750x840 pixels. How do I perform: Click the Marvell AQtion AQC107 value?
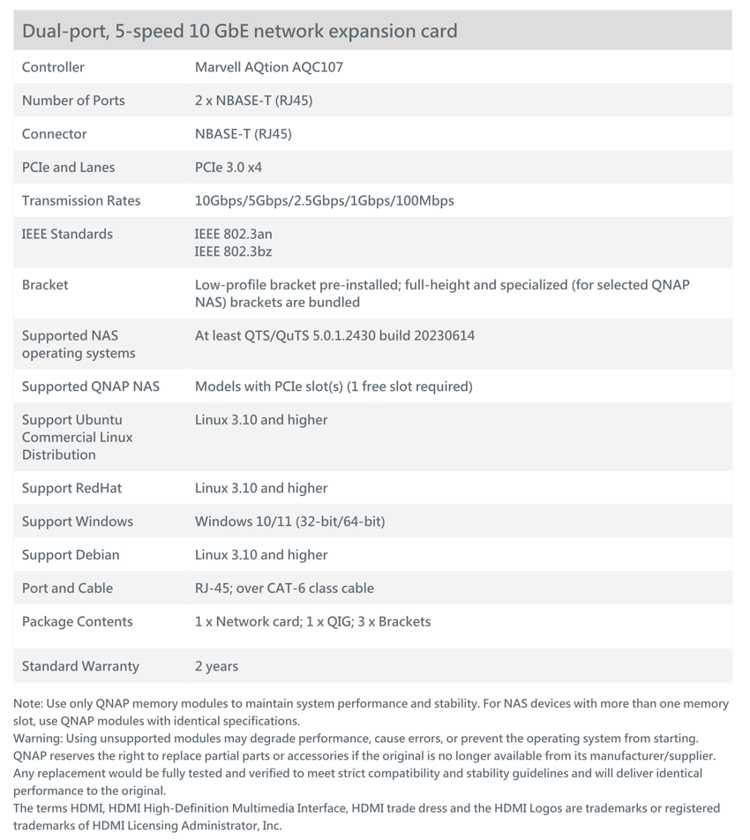(x=269, y=67)
